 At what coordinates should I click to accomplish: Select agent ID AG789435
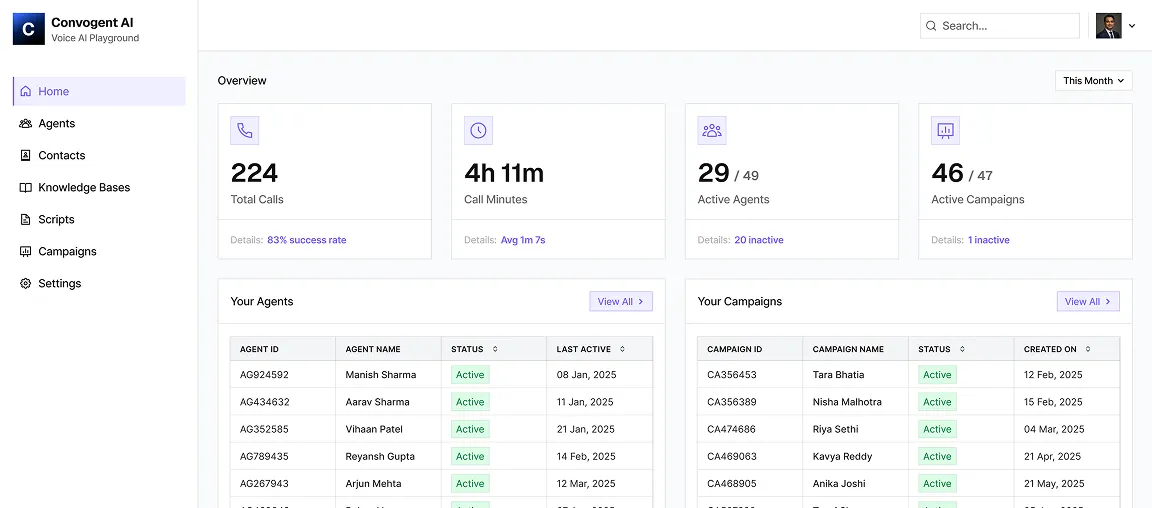click(264, 457)
